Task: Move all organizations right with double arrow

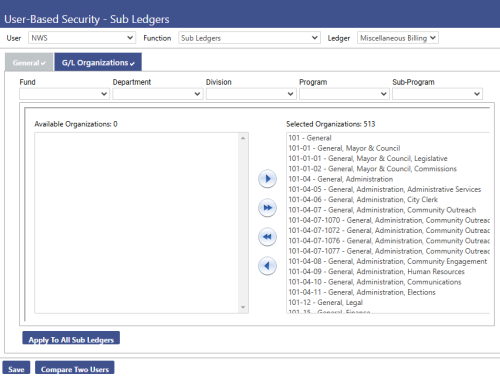Action: [x=267, y=208]
